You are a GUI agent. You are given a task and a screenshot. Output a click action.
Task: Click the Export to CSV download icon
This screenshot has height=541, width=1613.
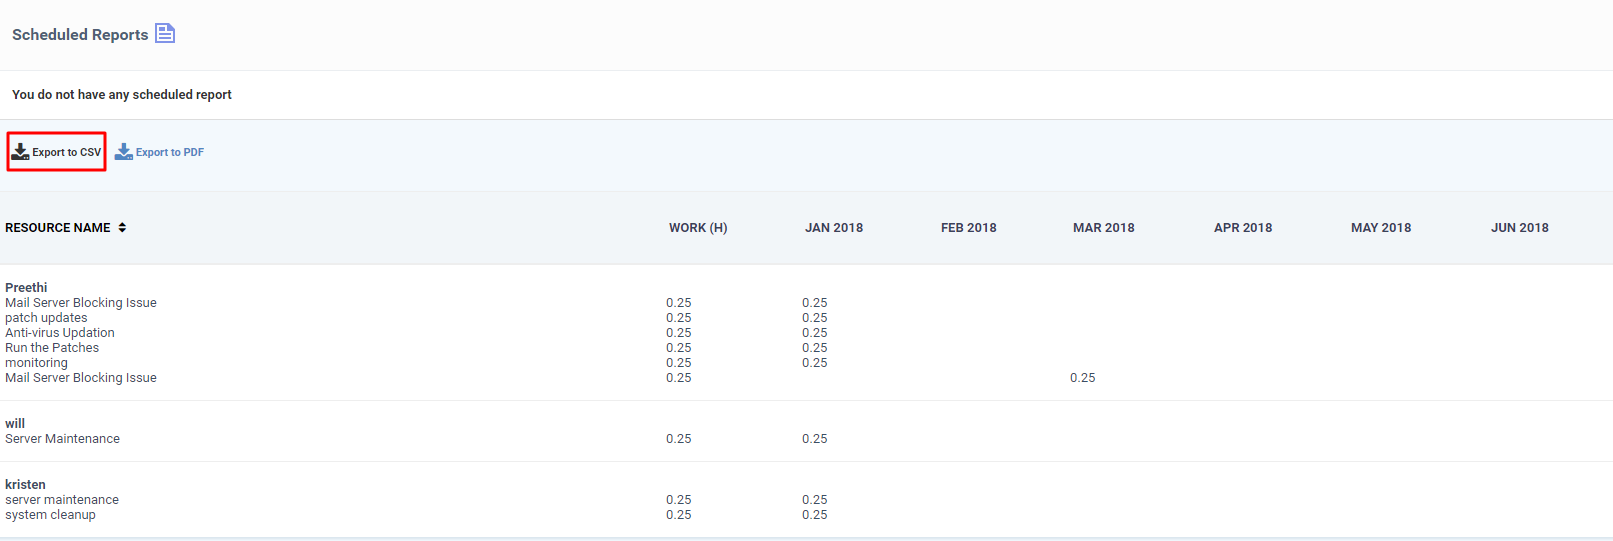click(x=20, y=151)
